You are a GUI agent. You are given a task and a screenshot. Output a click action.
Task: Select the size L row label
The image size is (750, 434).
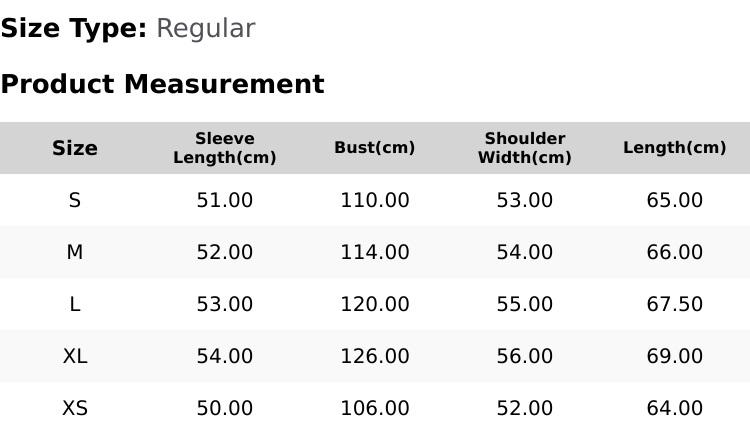(x=75, y=304)
